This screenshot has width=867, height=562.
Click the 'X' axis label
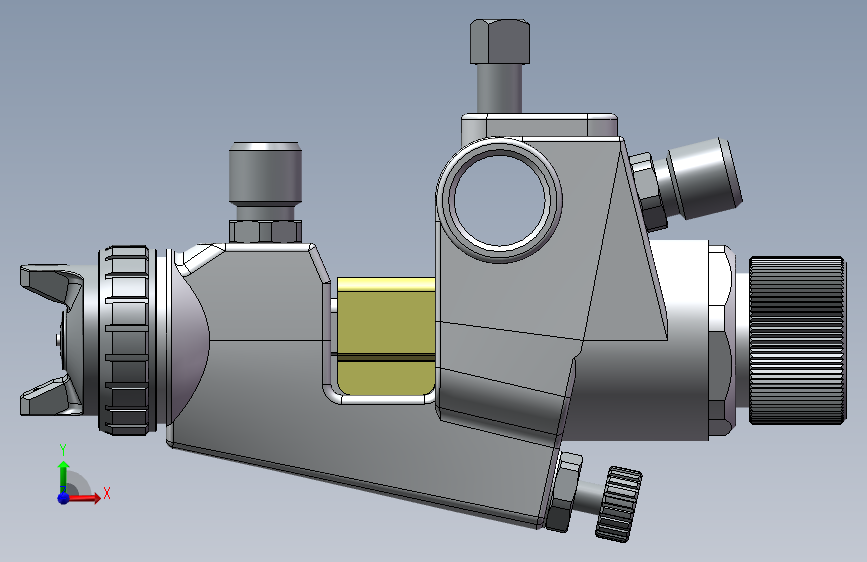pos(107,493)
